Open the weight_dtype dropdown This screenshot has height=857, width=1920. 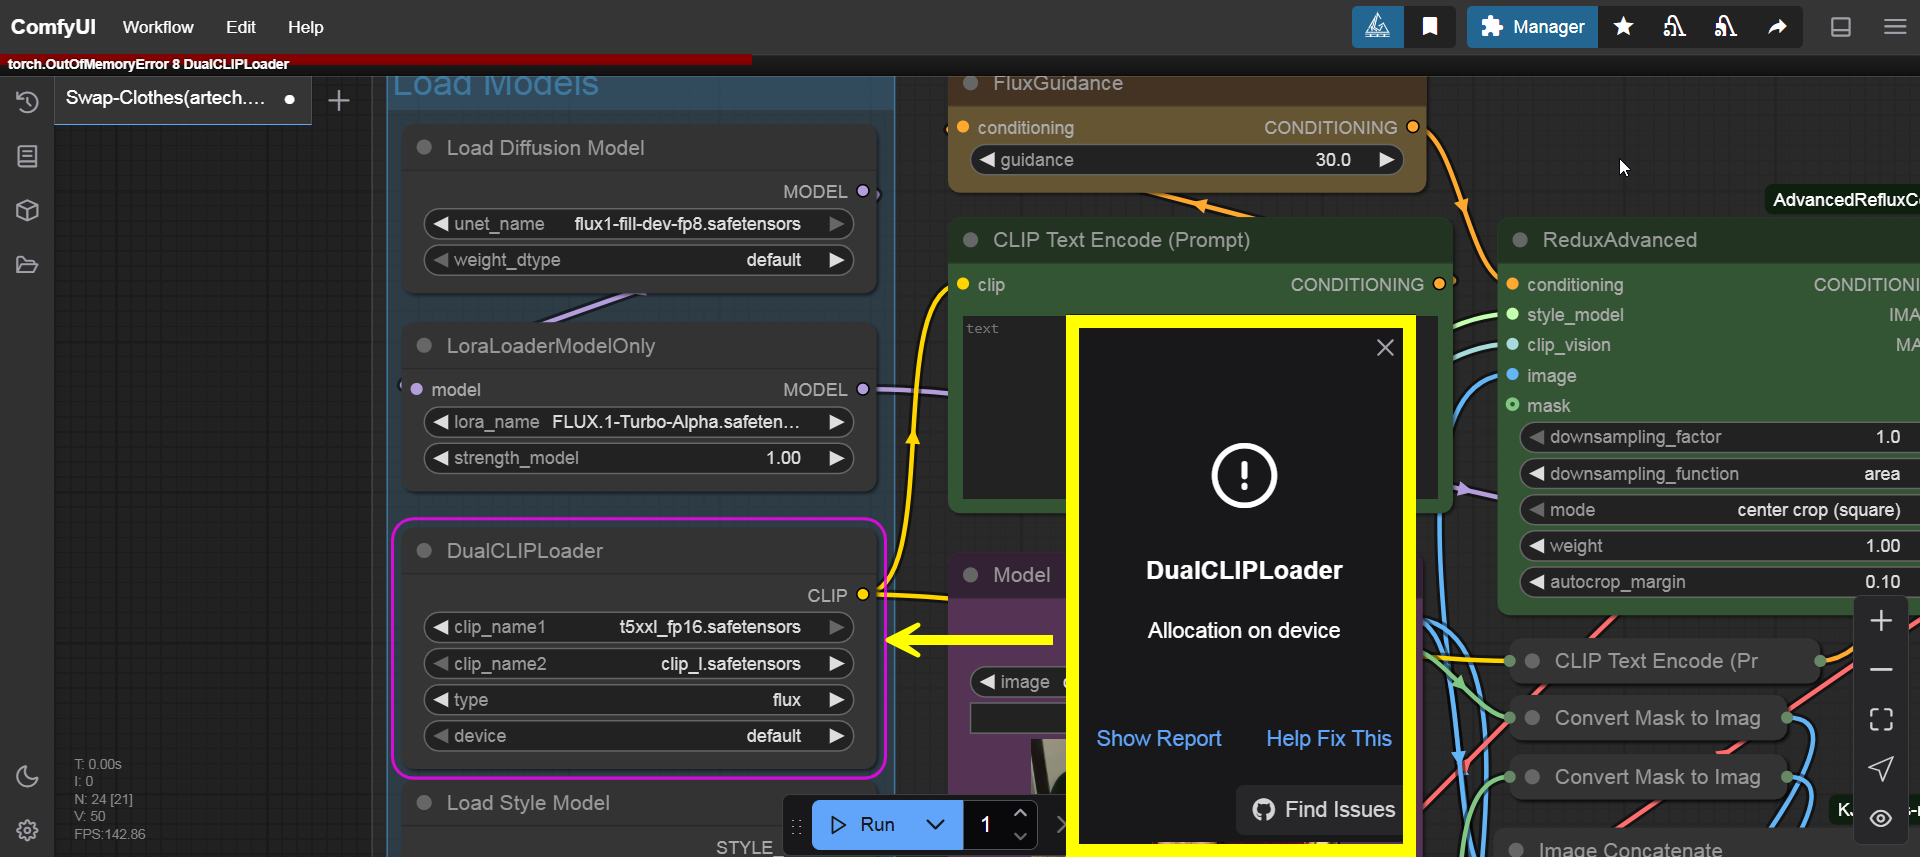click(638, 260)
